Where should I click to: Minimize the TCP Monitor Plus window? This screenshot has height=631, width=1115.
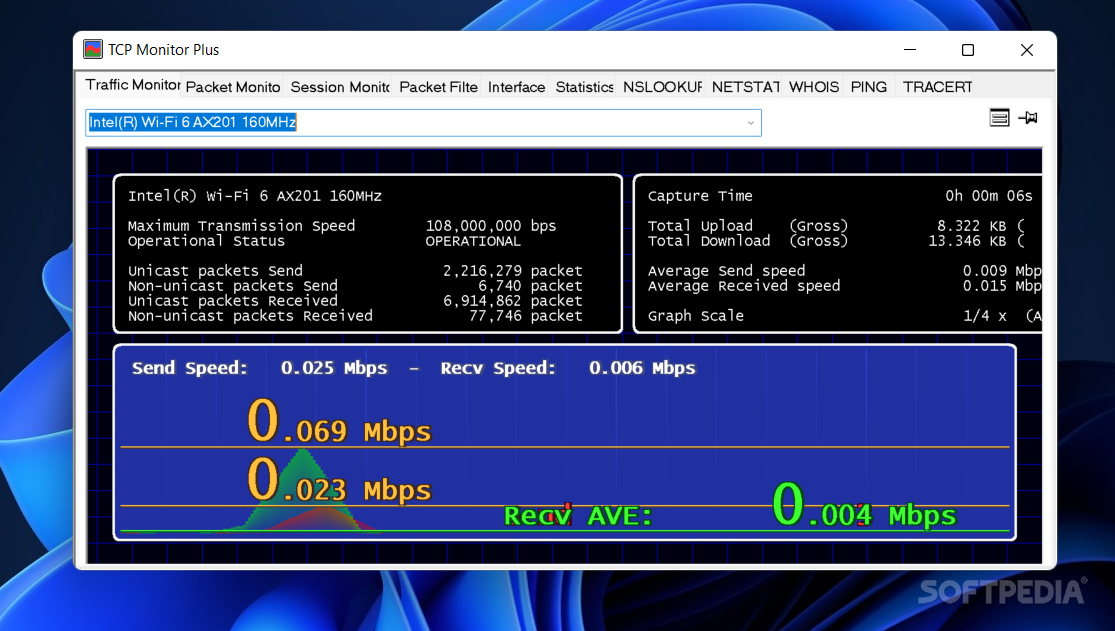[909, 50]
